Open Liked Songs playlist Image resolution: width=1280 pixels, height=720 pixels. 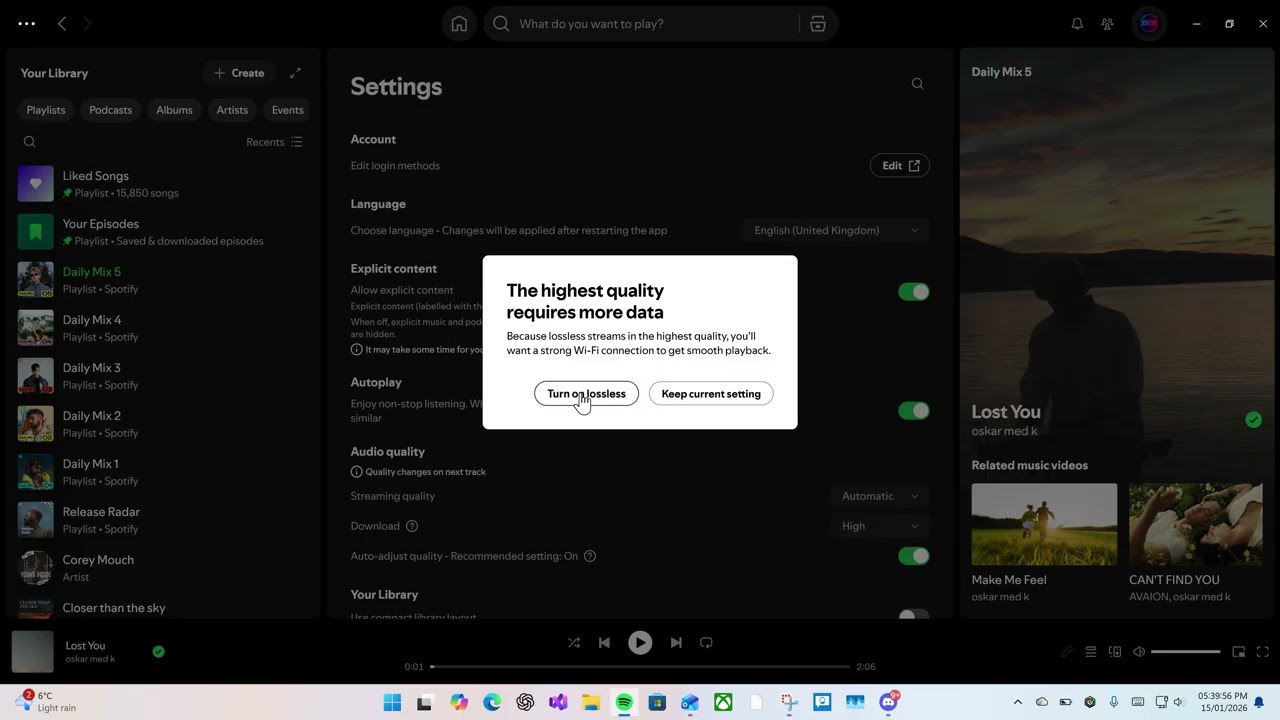[163, 184]
